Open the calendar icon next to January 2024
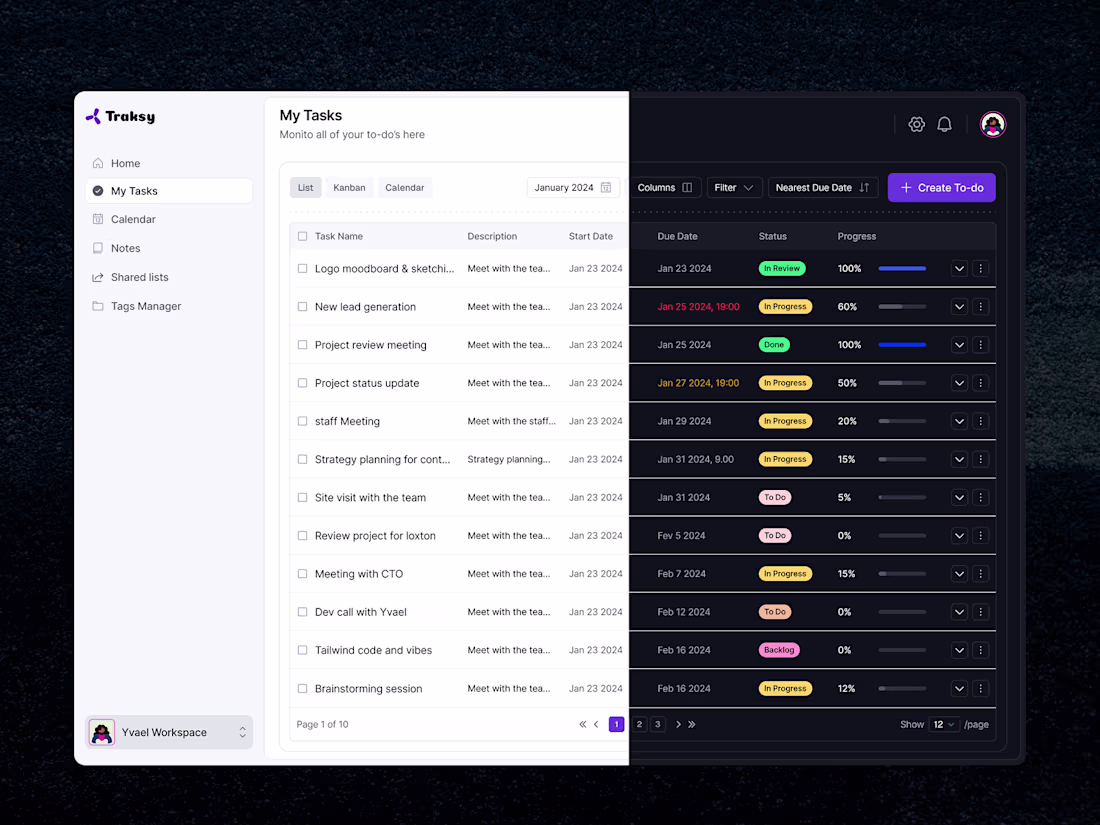This screenshot has height=825, width=1100. (x=608, y=187)
